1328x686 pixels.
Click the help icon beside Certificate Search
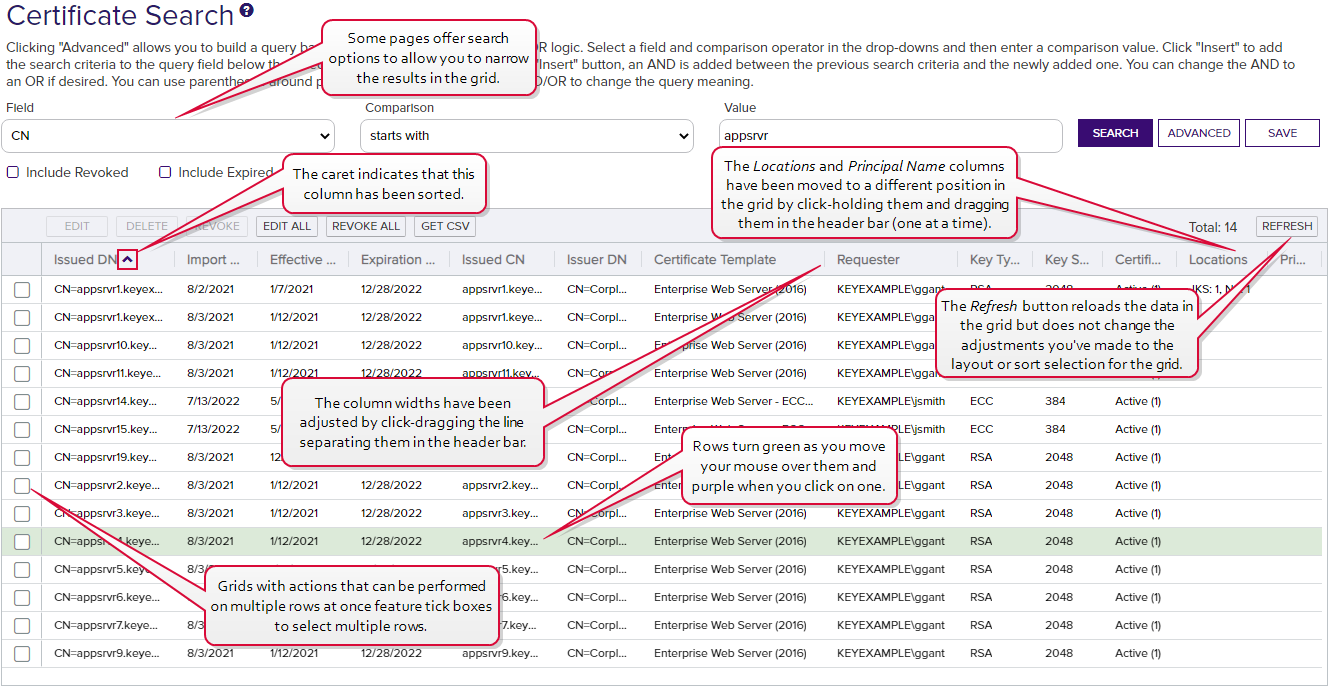click(x=247, y=12)
